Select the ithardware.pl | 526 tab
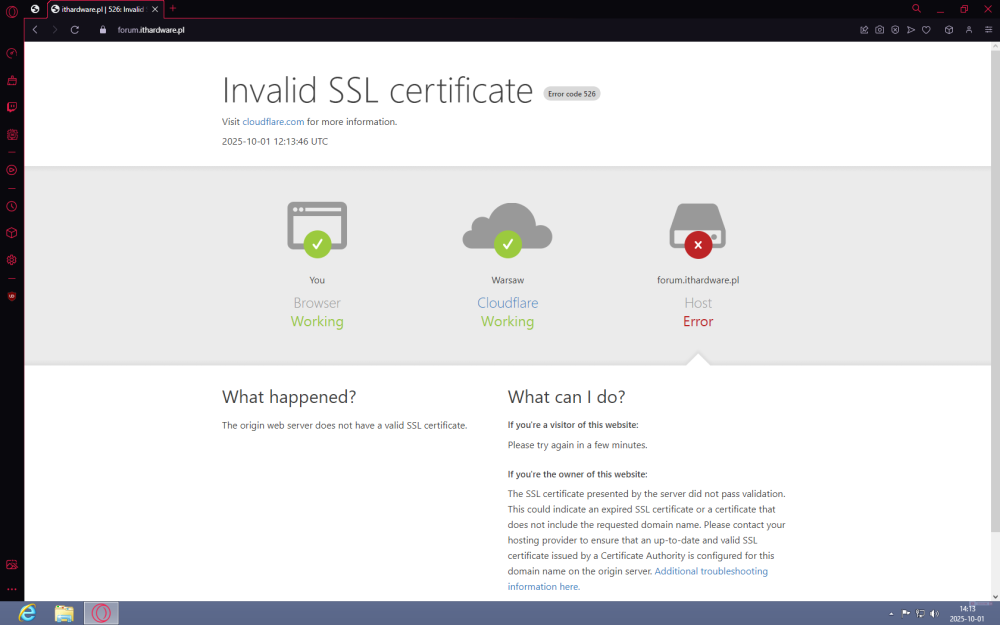 point(100,8)
